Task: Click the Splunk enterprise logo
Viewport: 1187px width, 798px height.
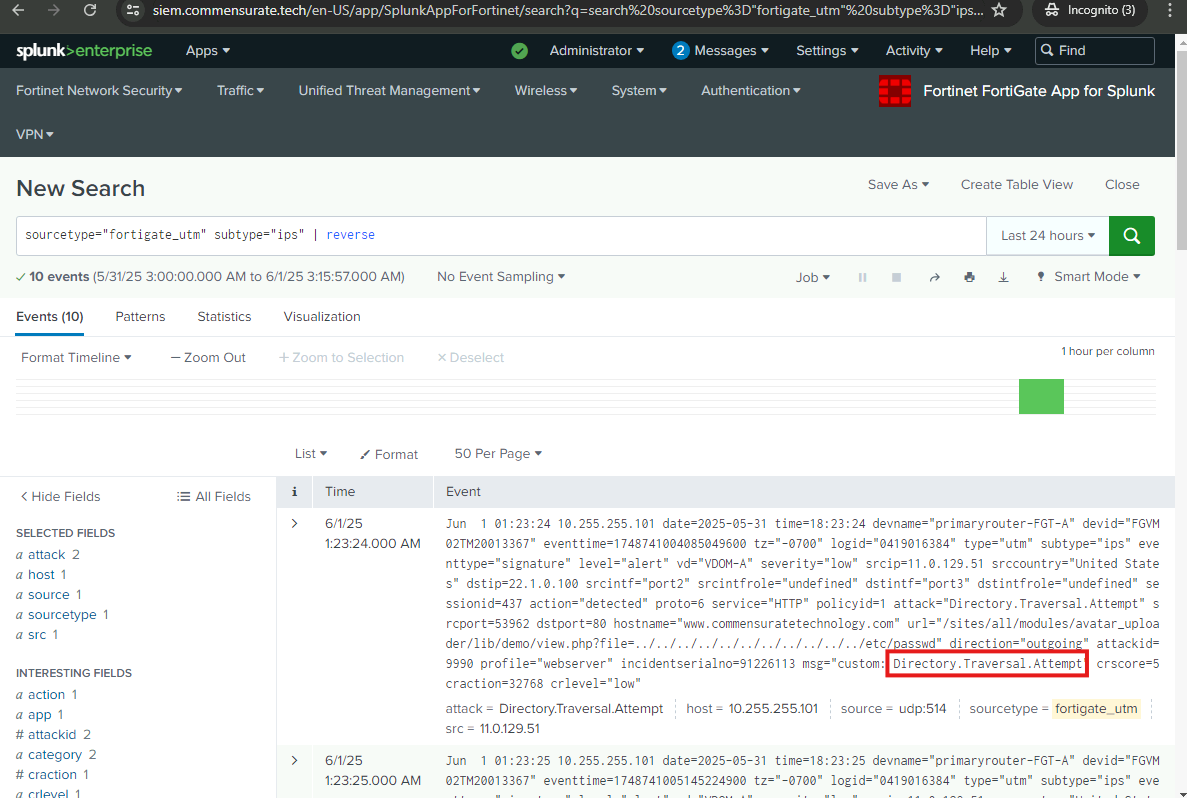Action: [x=84, y=51]
